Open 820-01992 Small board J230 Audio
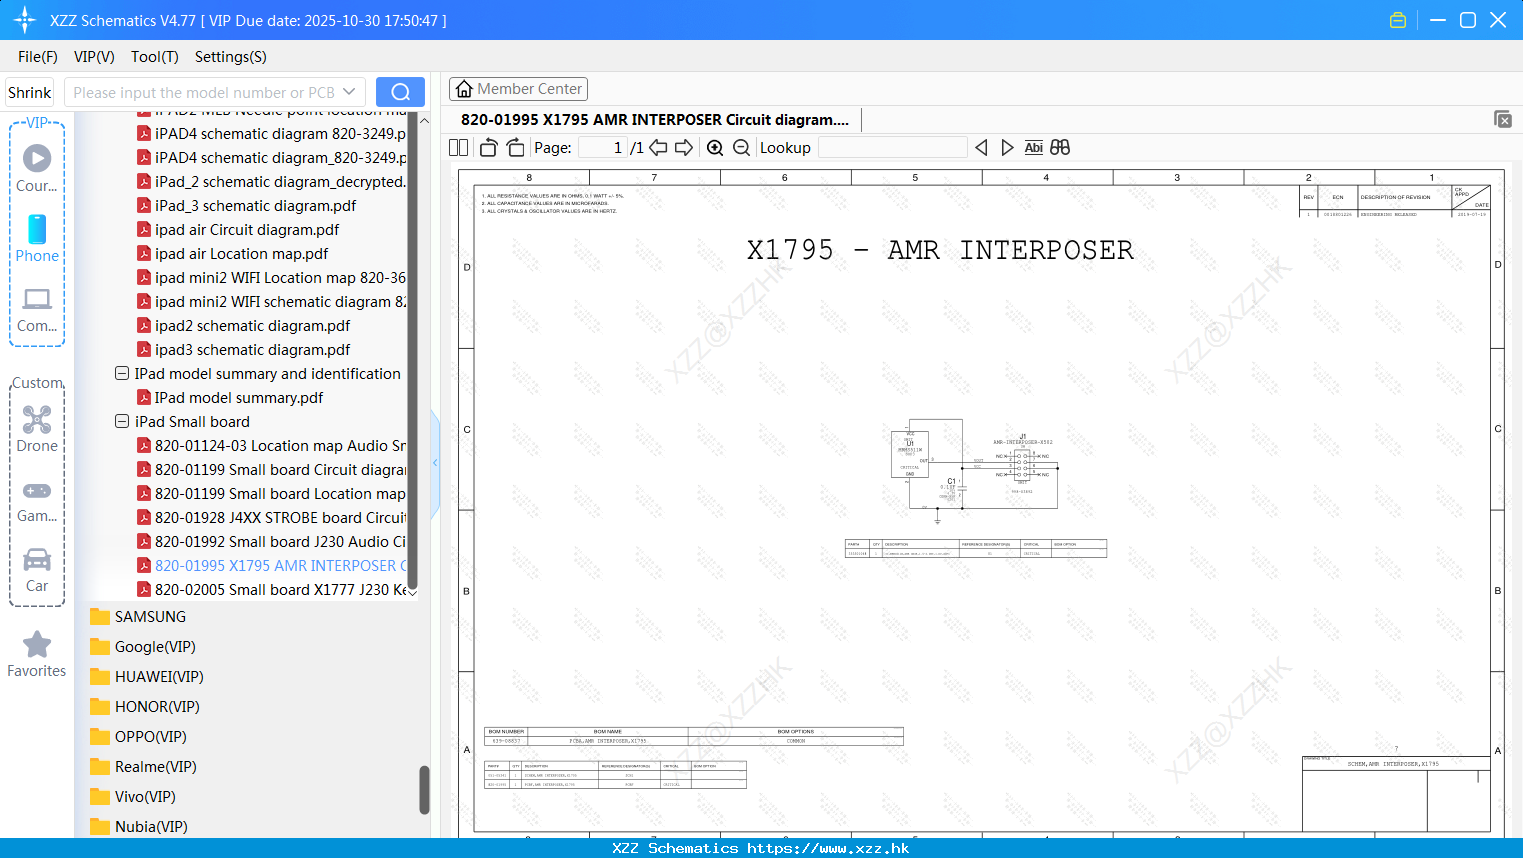 [271, 541]
